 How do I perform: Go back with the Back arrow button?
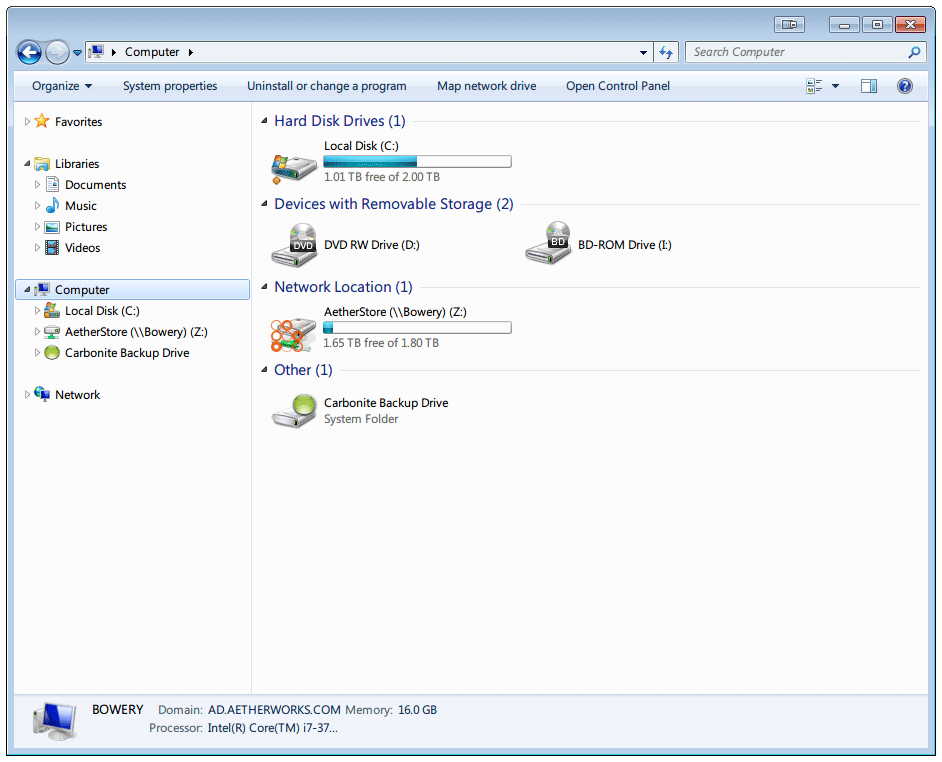pyautogui.click(x=29, y=52)
